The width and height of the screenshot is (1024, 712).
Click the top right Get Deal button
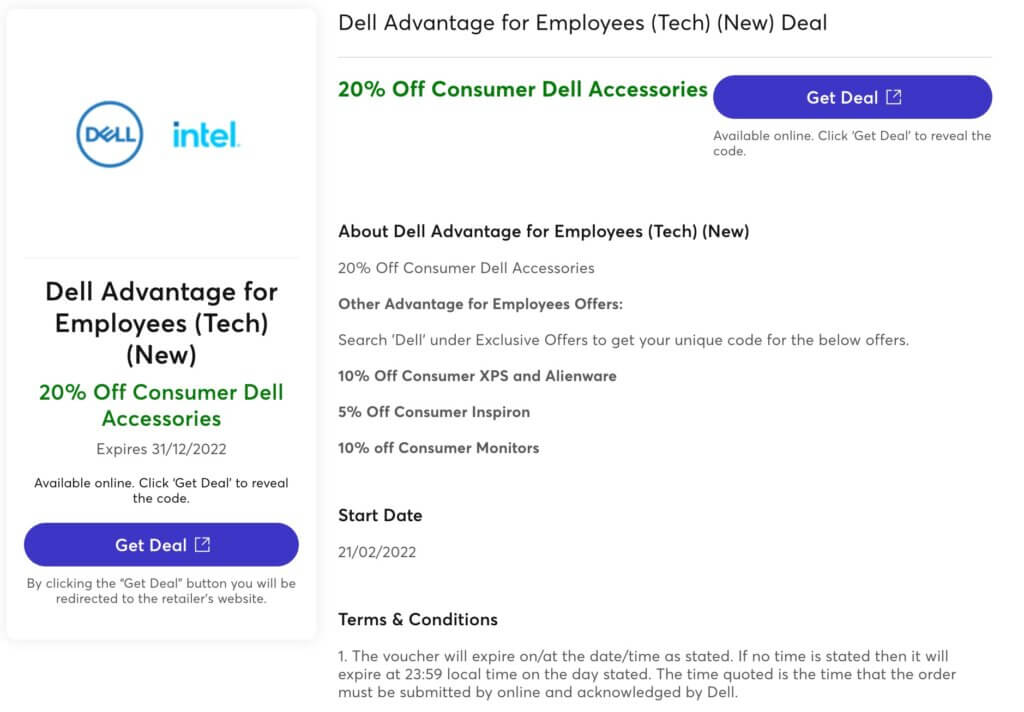click(x=852, y=97)
